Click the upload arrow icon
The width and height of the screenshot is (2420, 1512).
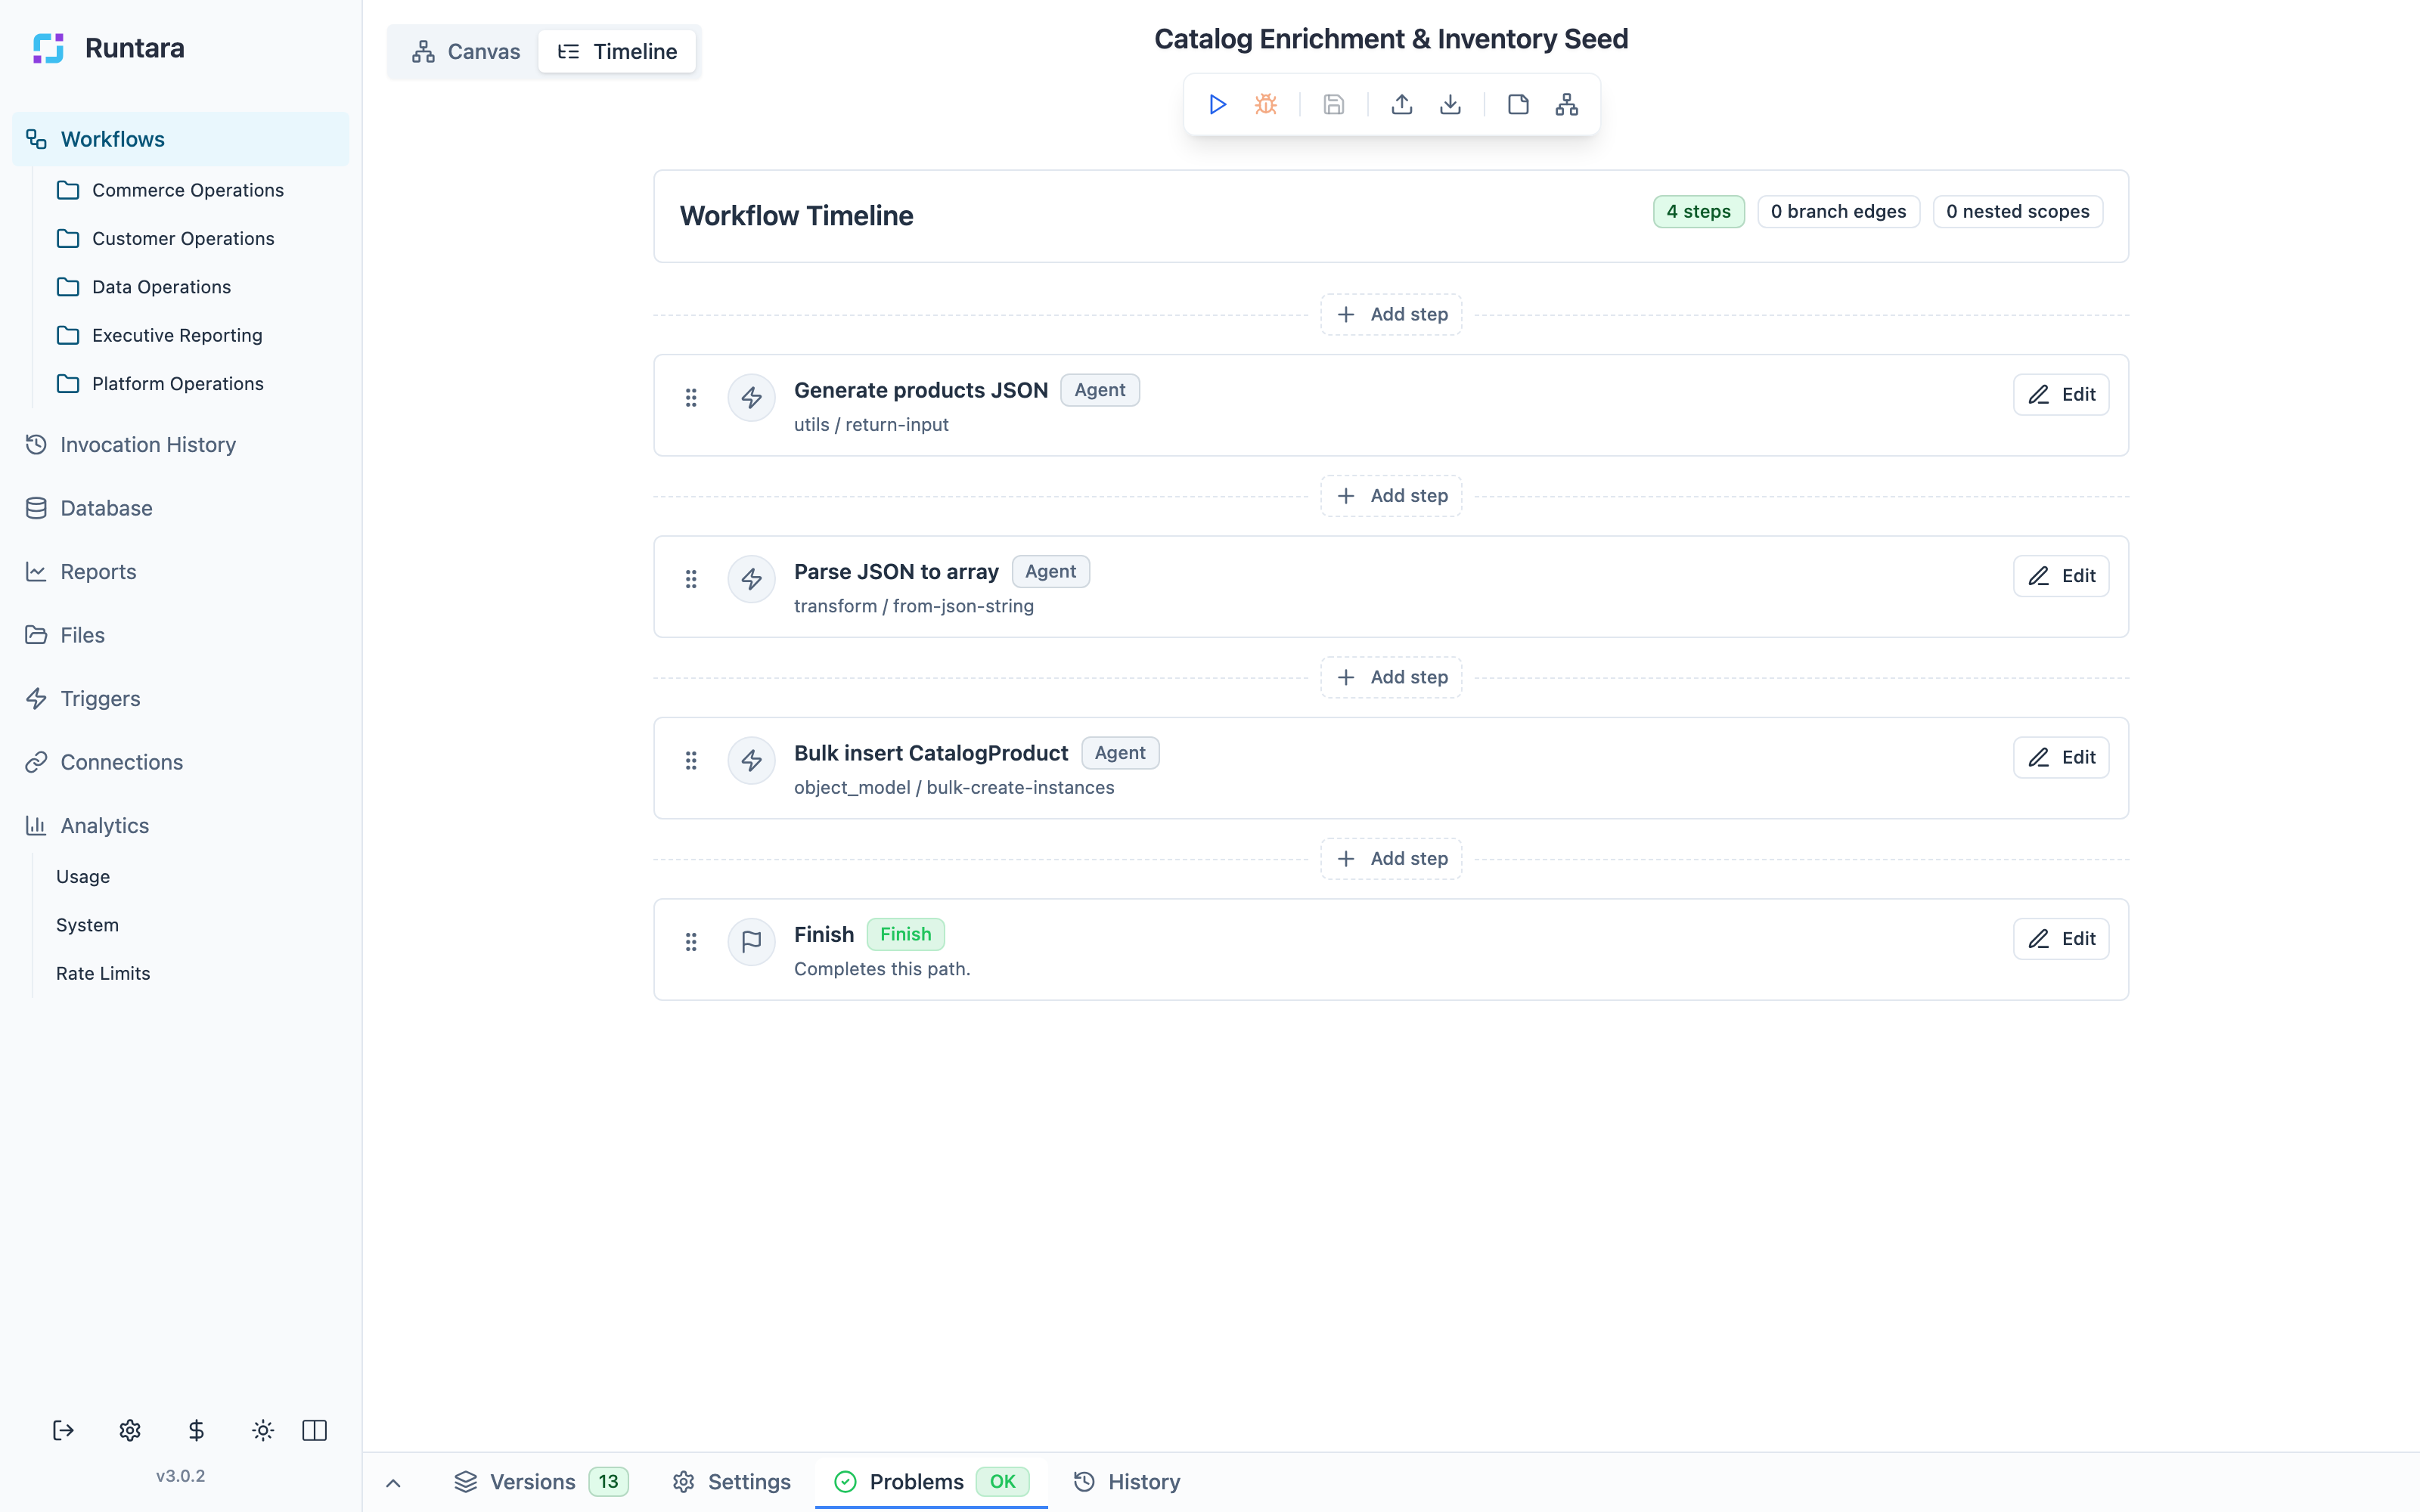coord(1402,104)
